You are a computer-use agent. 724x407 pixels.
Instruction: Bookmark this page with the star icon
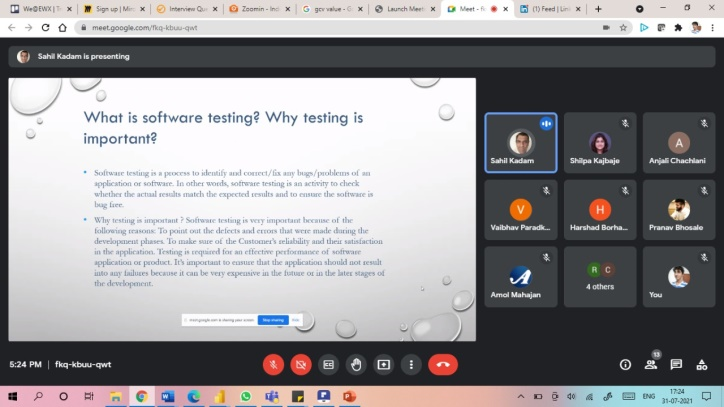[623, 27]
